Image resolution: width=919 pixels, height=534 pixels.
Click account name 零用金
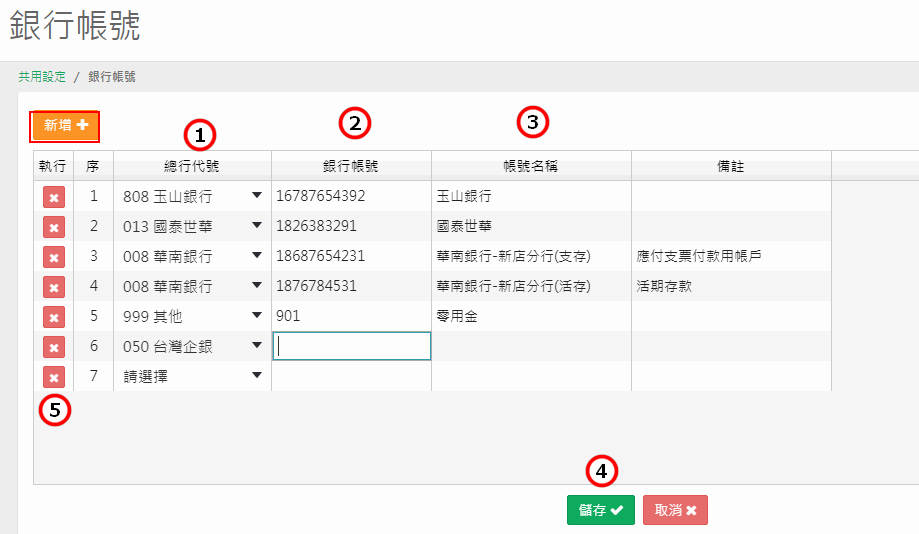(x=457, y=317)
